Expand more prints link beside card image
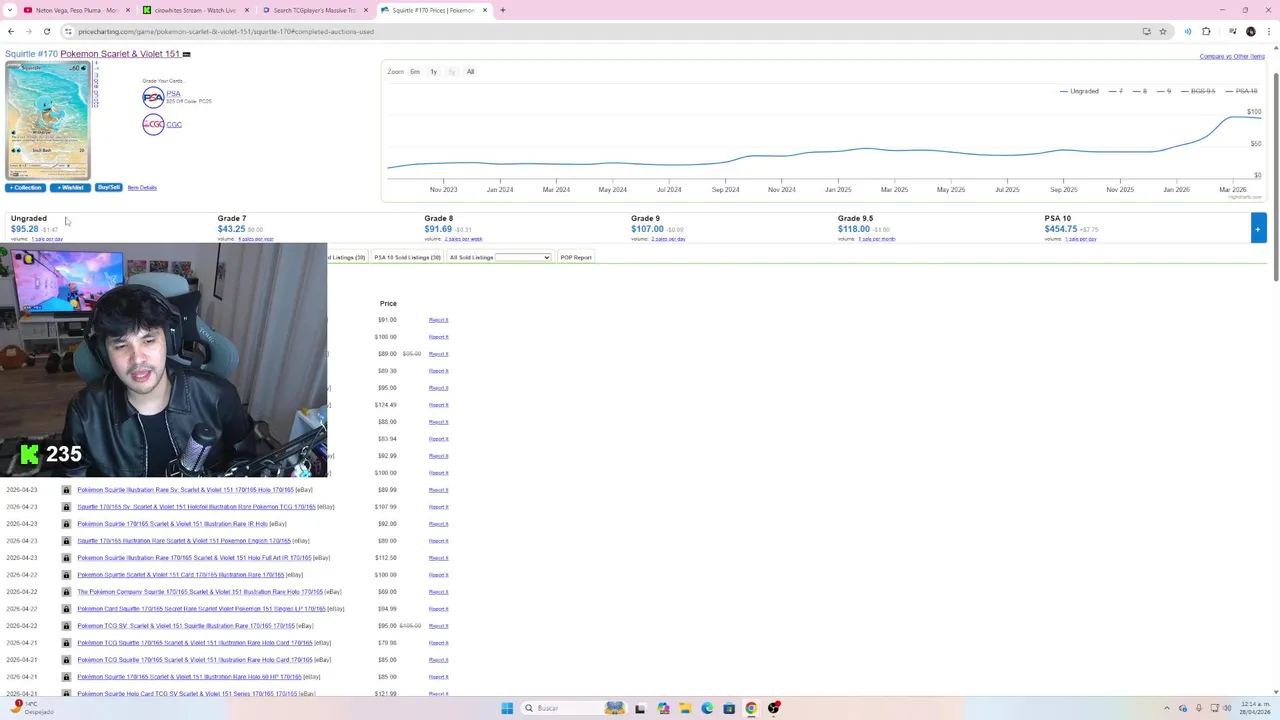Screen dimensions: 1280x720 96,85
